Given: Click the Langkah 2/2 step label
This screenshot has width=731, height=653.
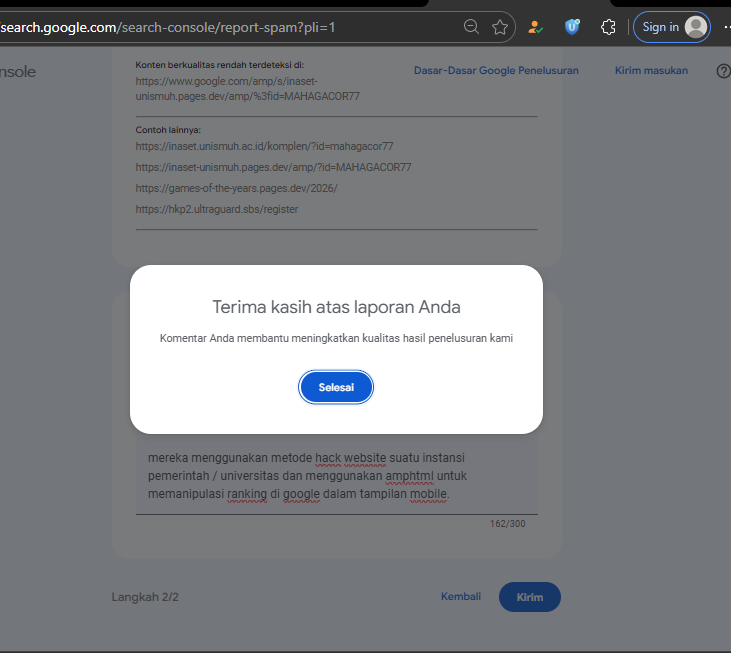Looking at the screenshot, I should [145, 597].
